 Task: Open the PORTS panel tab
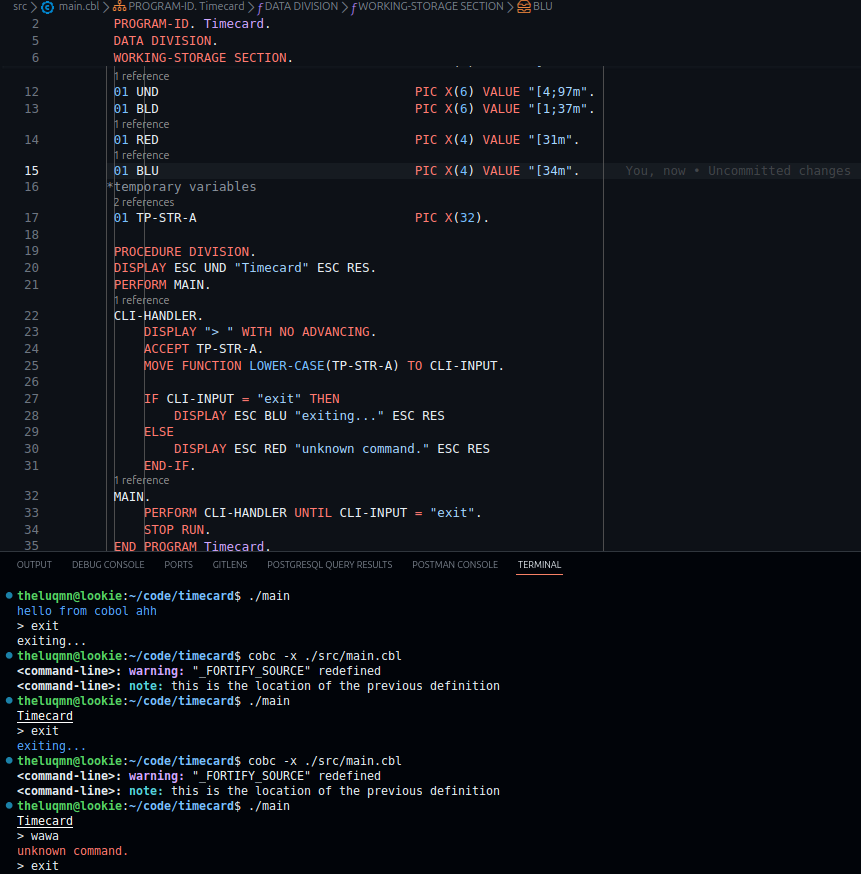point(178,565)
